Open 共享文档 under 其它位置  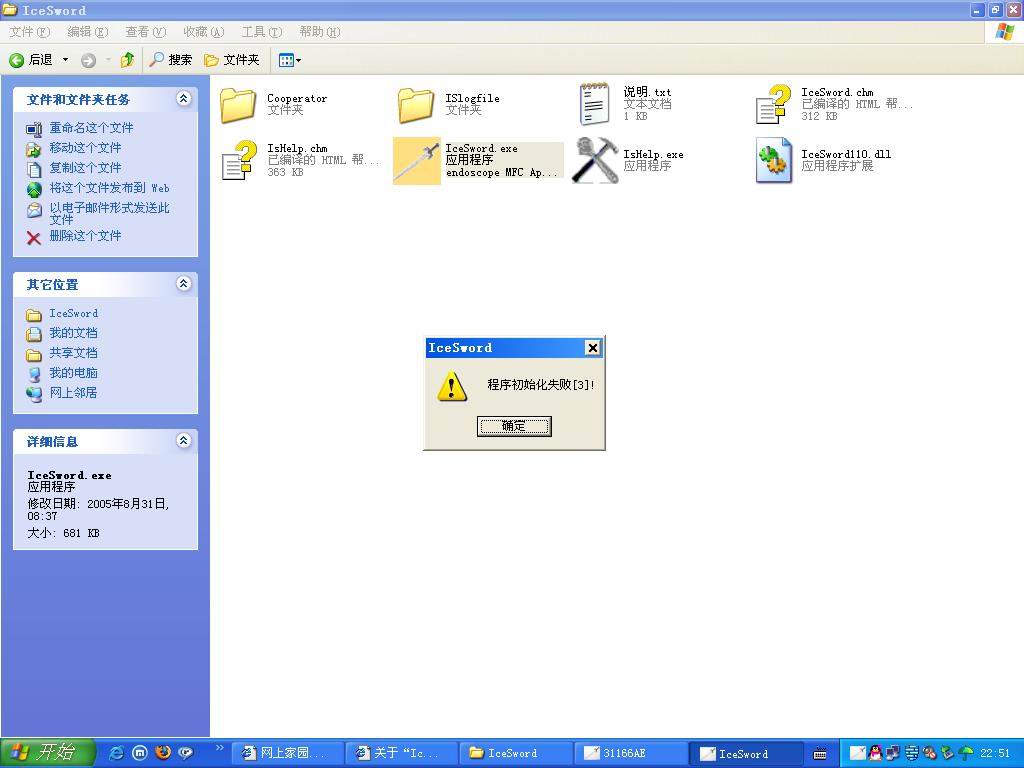74,353
